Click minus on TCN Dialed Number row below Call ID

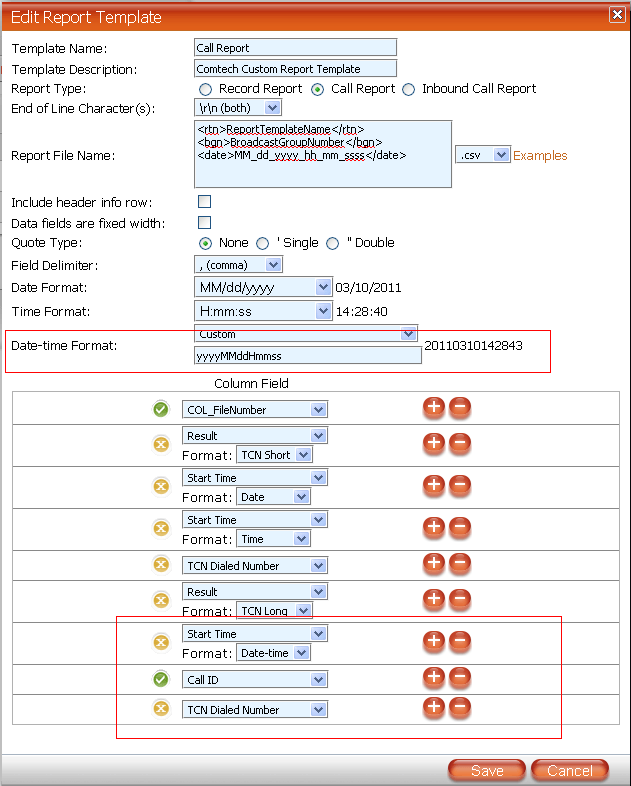pos(460,707)
